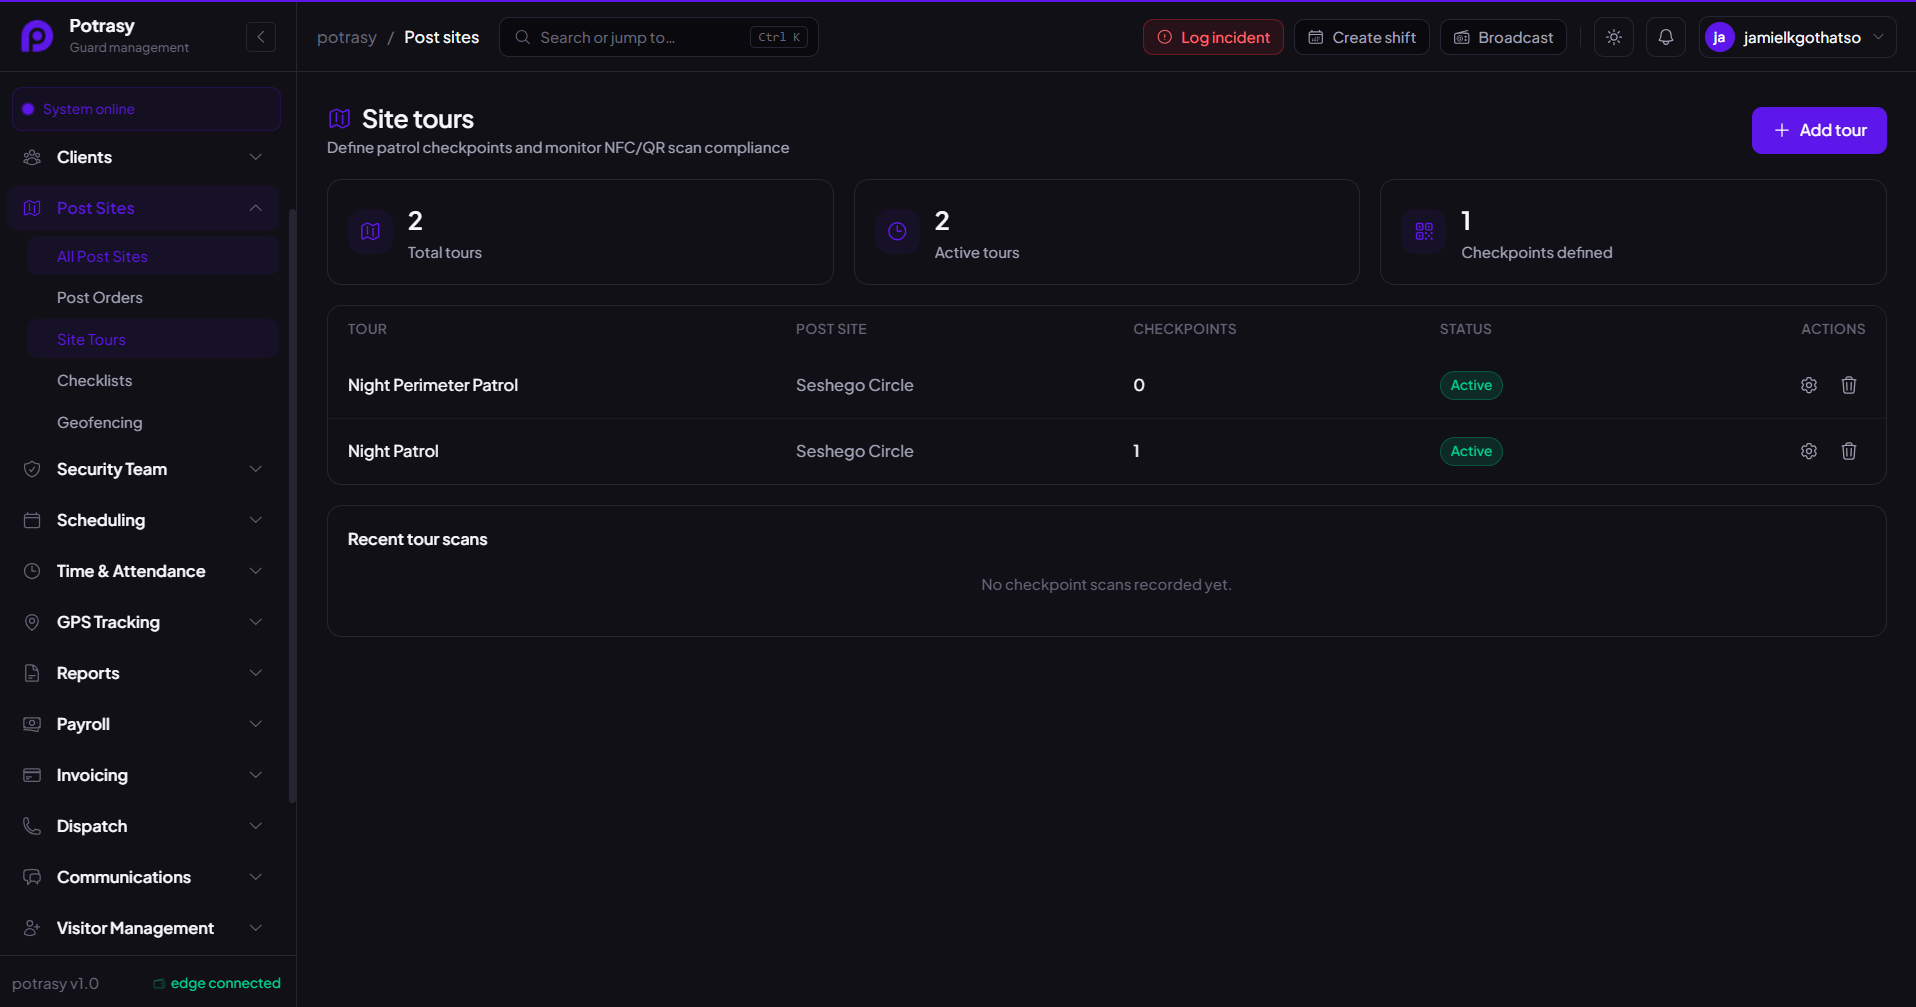Image resolution: width=1916 pixels, height=1007 pixels.
Task: Open Geofencing page
Action: [x=153, y=423]
